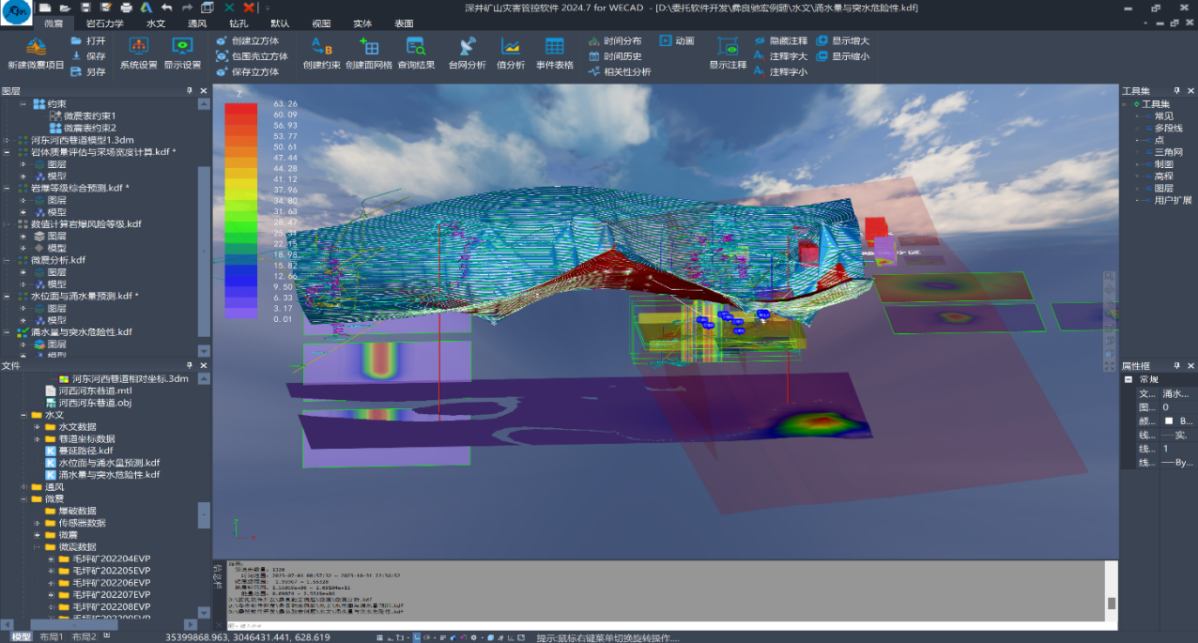Viewport: 1198px width, 643px height.
Task: Select the 创建面网格 tool
Action: [x=368, y=47]
